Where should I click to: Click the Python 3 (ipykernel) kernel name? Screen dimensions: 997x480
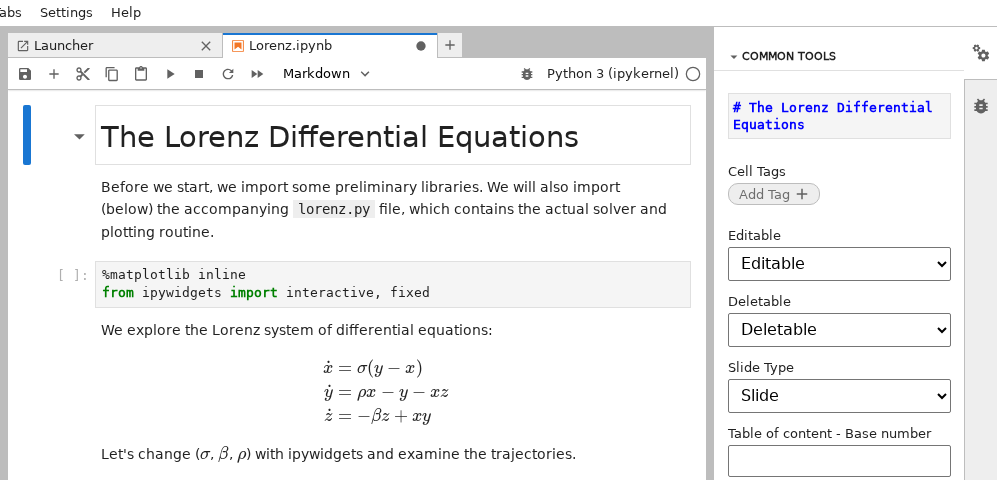613,74
